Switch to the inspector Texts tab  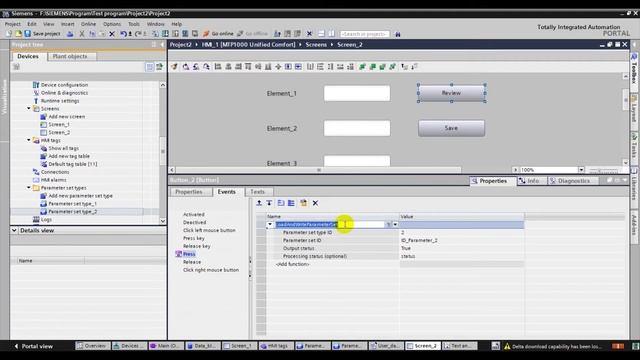258,192
